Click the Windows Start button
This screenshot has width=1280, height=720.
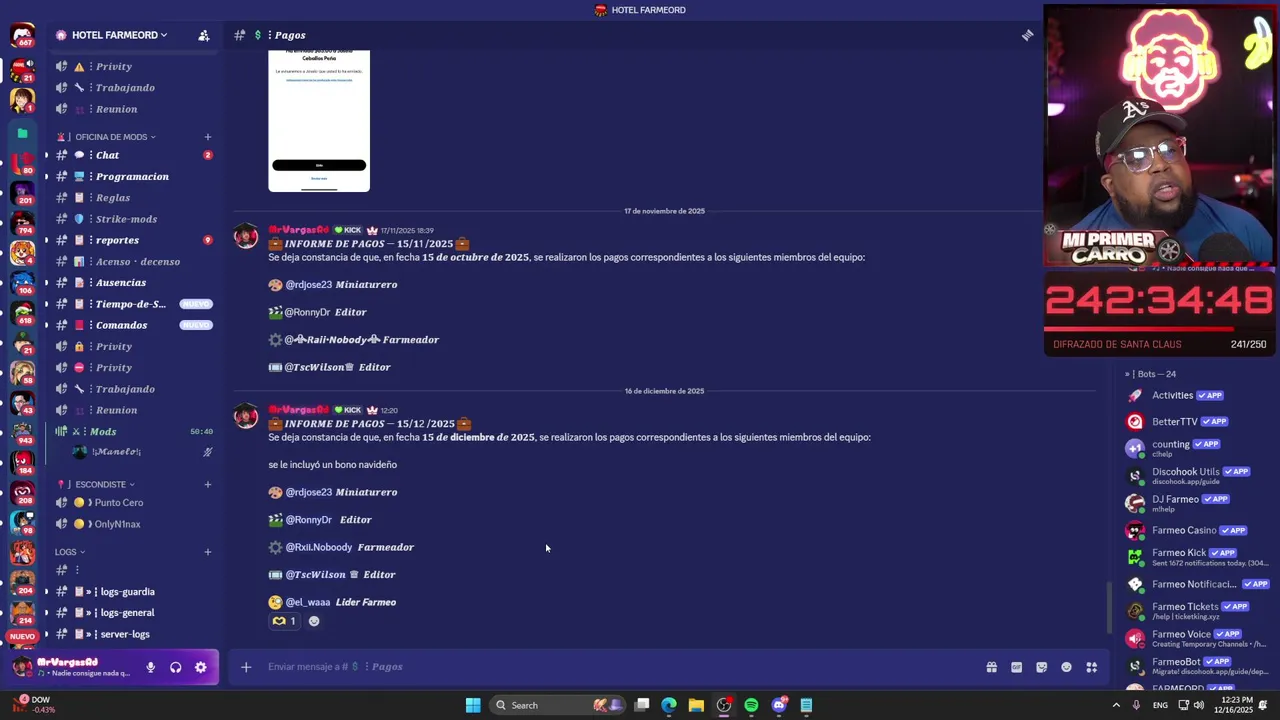473,705
